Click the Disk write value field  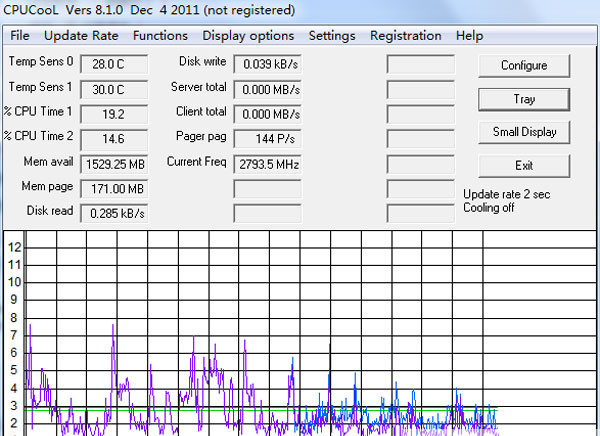tap(267, 64)
